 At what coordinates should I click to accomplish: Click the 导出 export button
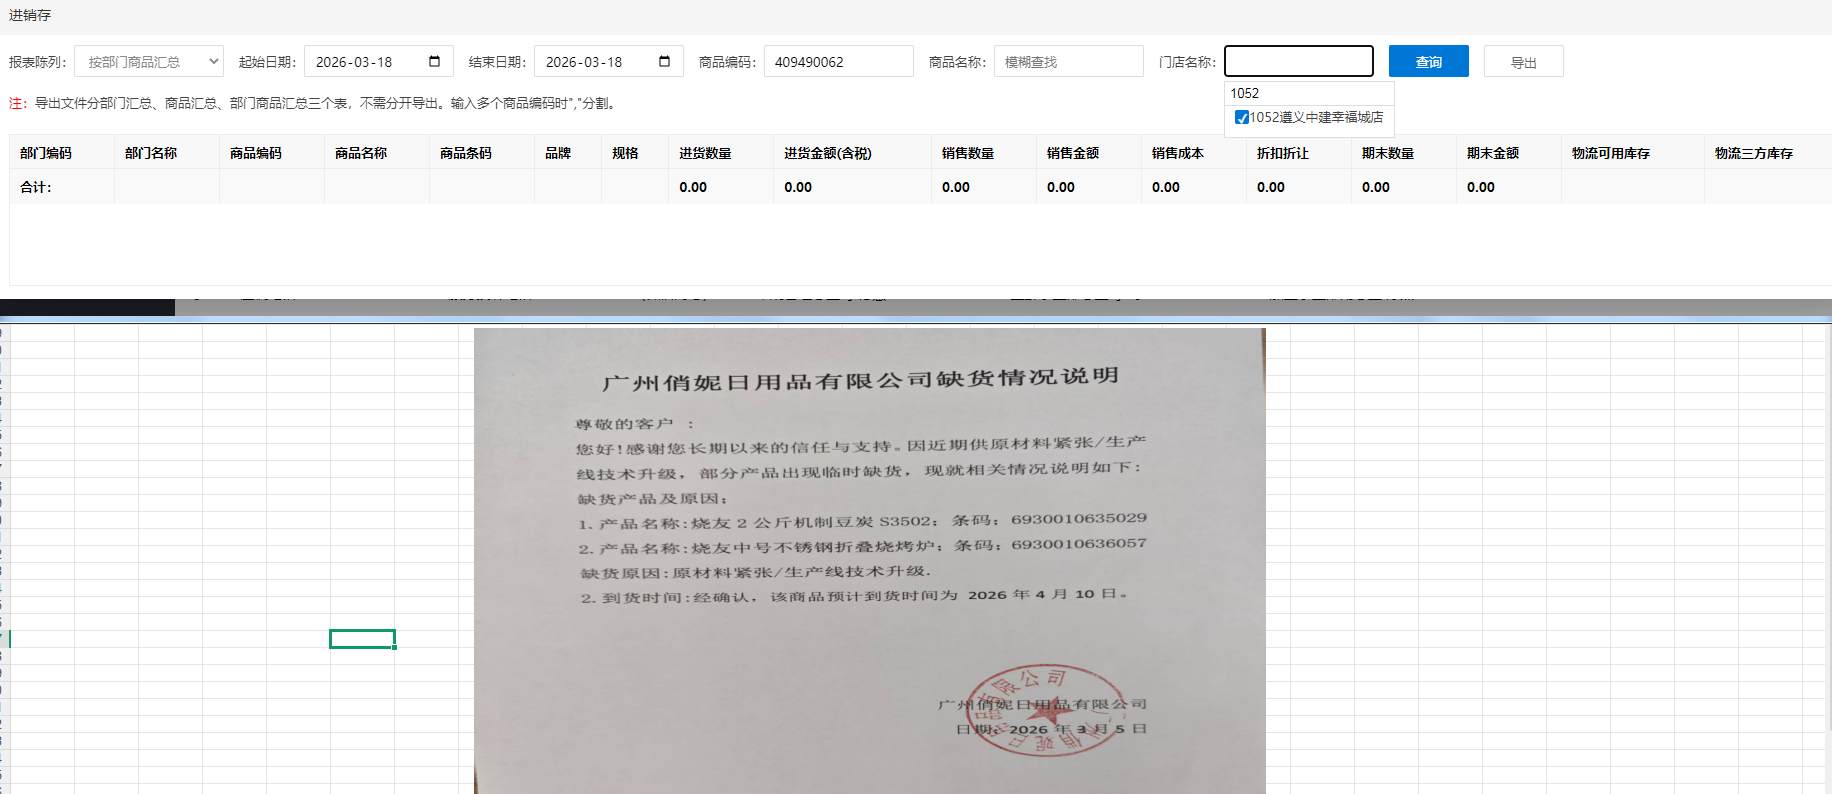pos(1523,62)
